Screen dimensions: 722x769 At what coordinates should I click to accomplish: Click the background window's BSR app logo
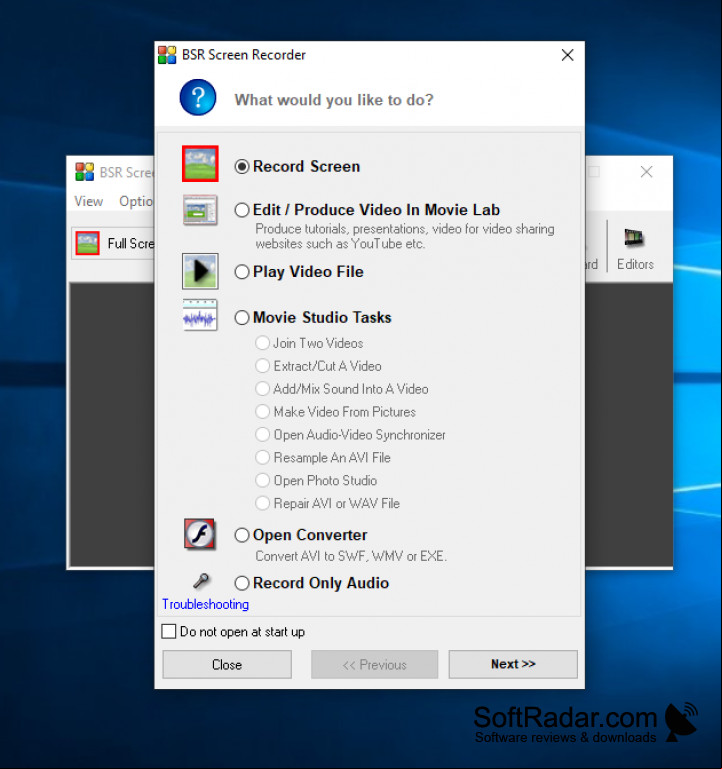point(84,172)
